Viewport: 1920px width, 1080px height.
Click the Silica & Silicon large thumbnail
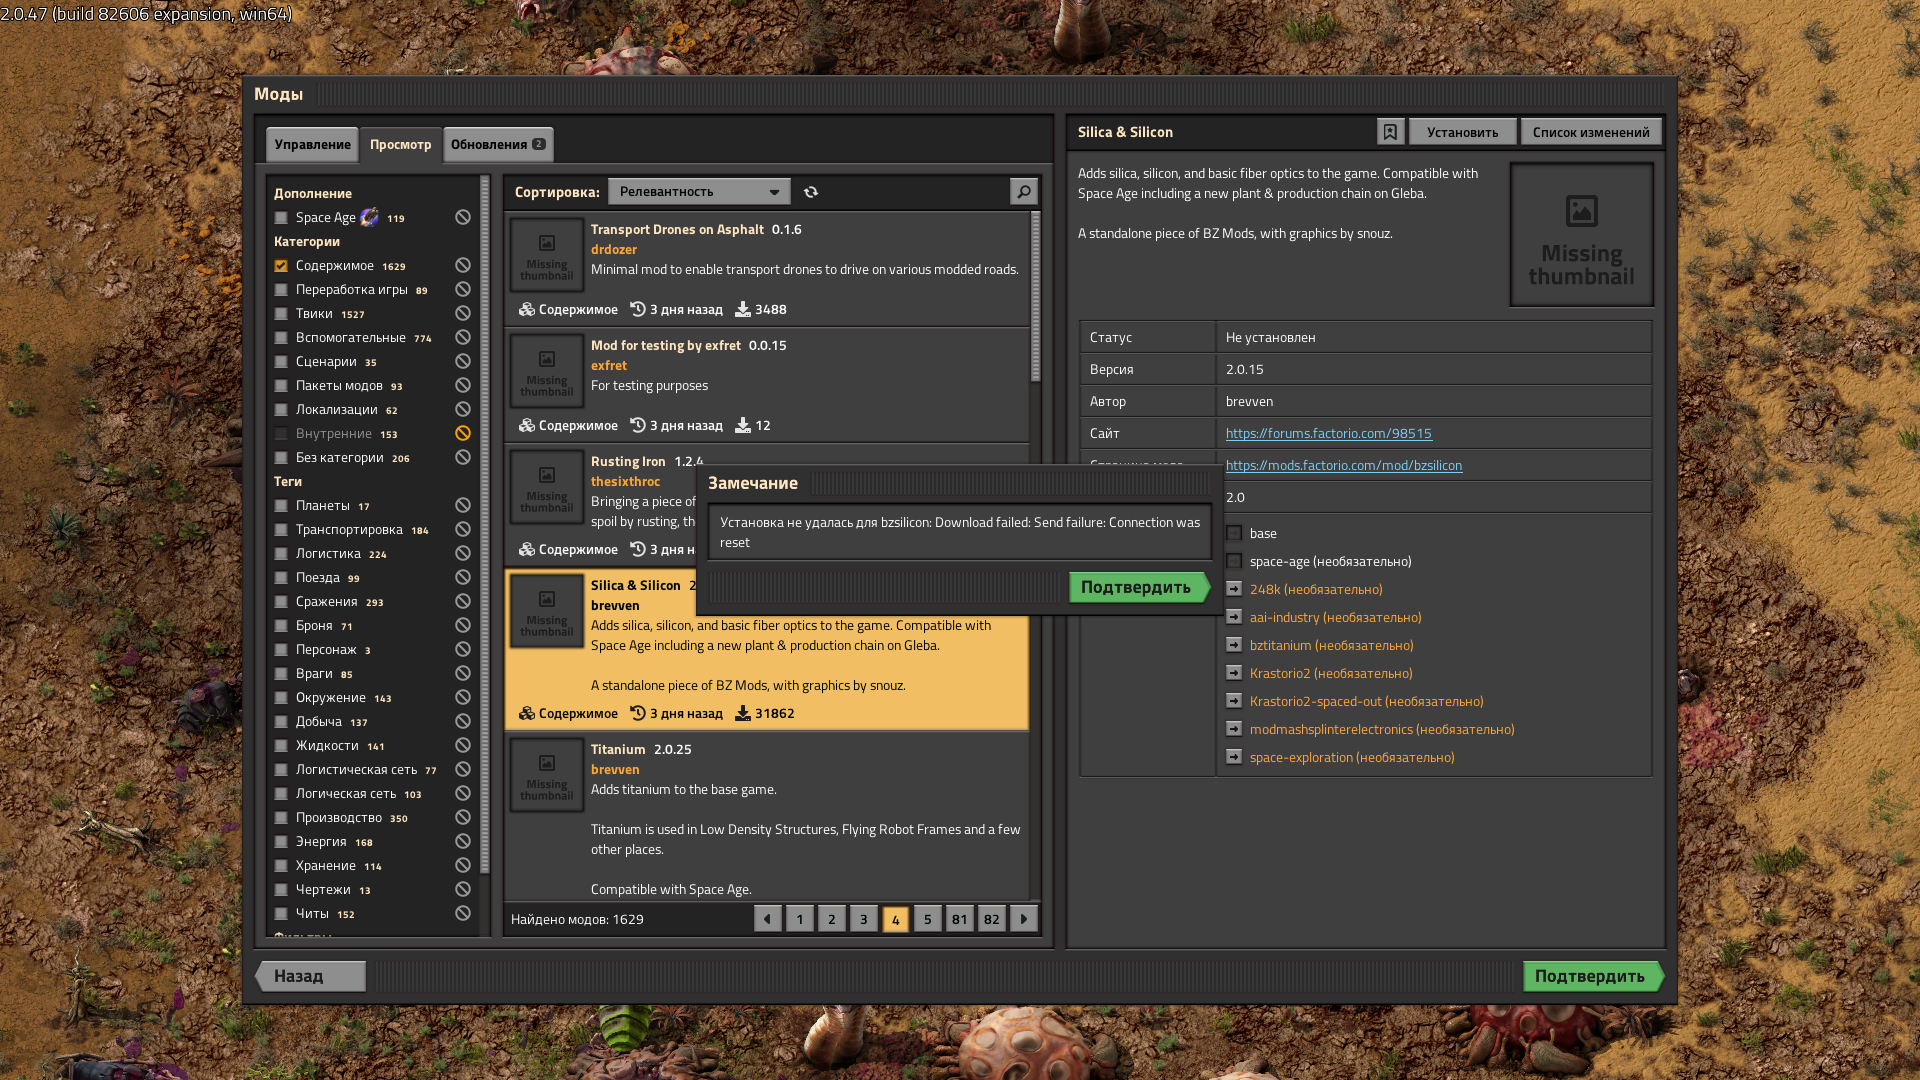click(x=1581, y=235)
